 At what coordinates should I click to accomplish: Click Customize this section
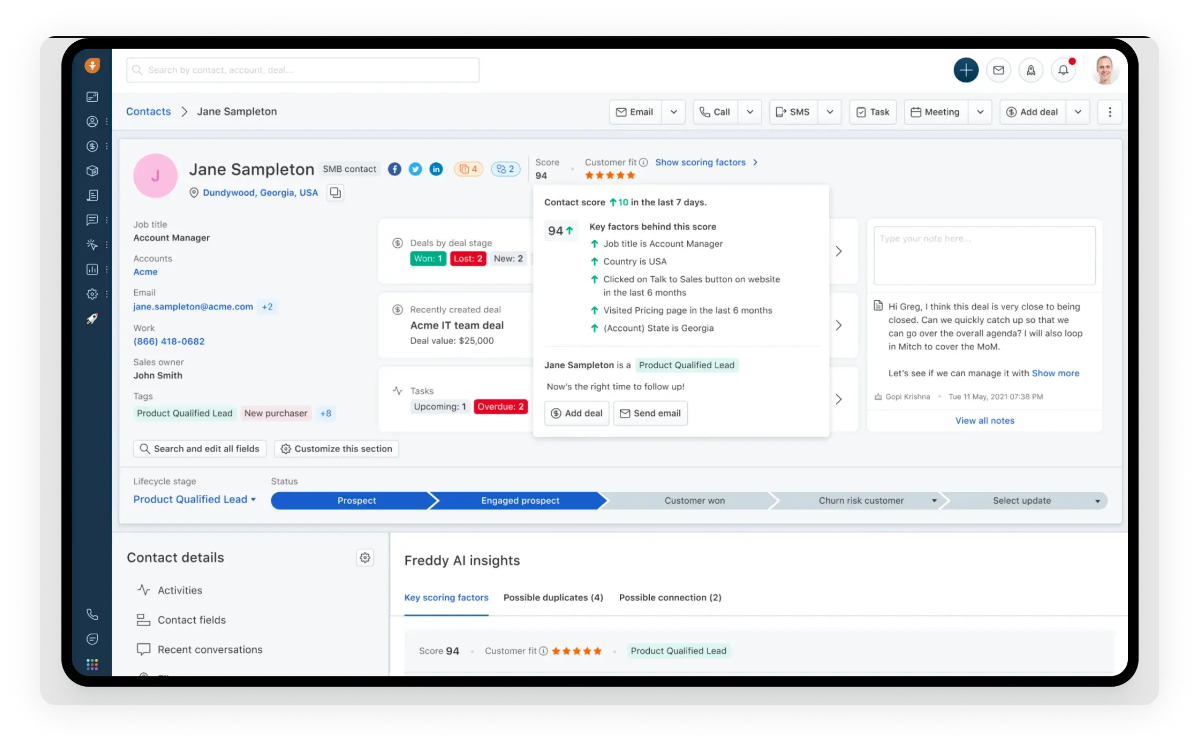336,449
